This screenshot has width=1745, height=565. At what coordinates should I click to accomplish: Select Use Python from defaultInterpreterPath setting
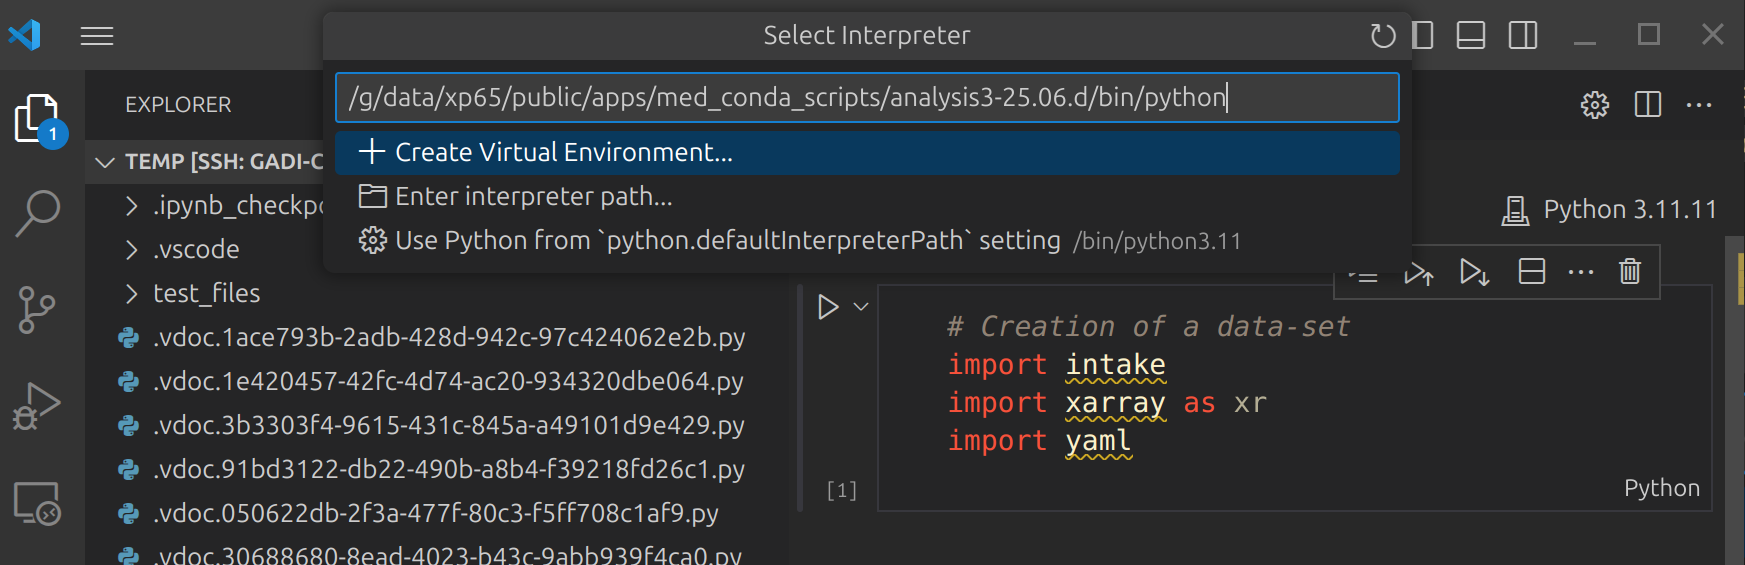[867, 241]
